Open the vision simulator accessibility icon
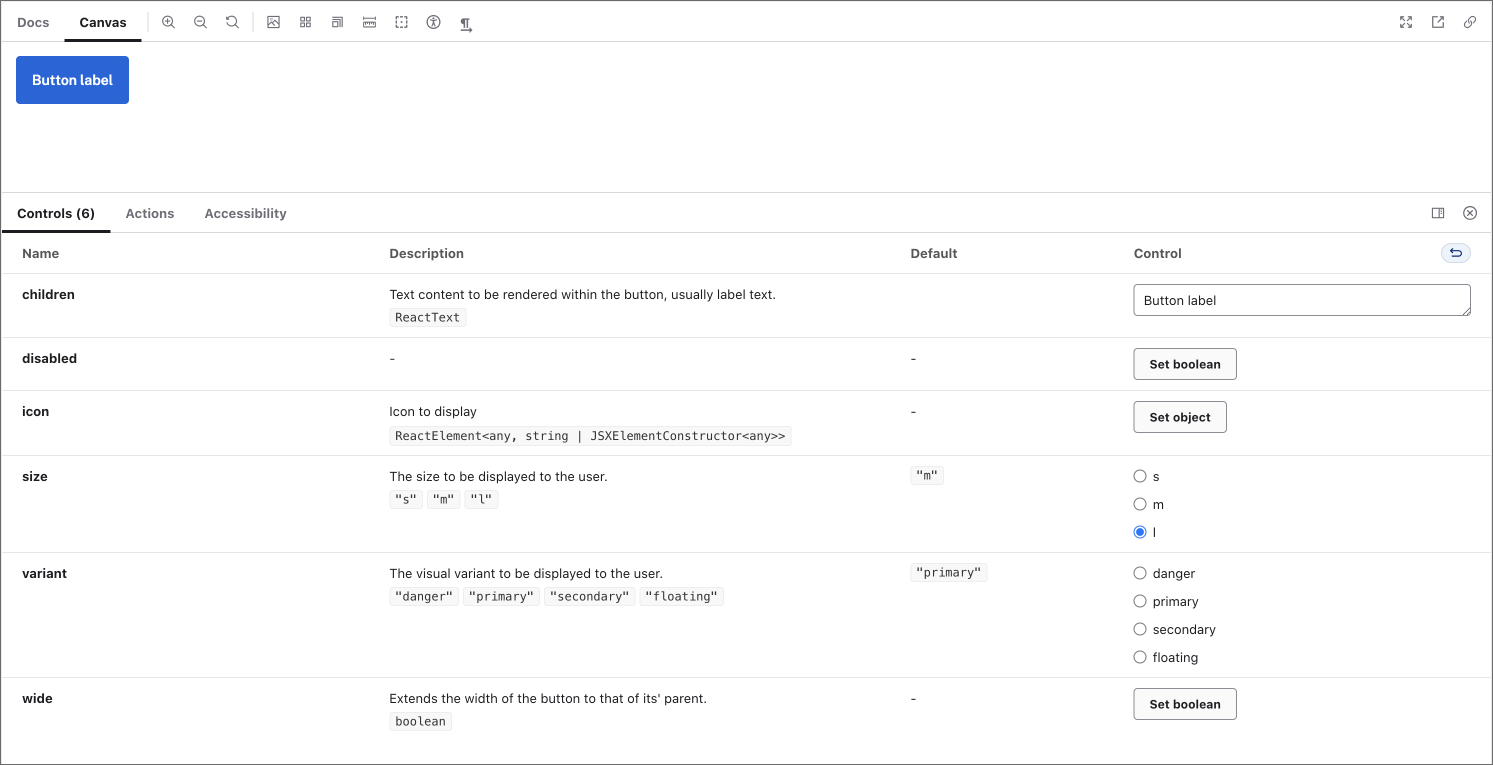This screenshot has width=1493, height=765. coord(433,22)
